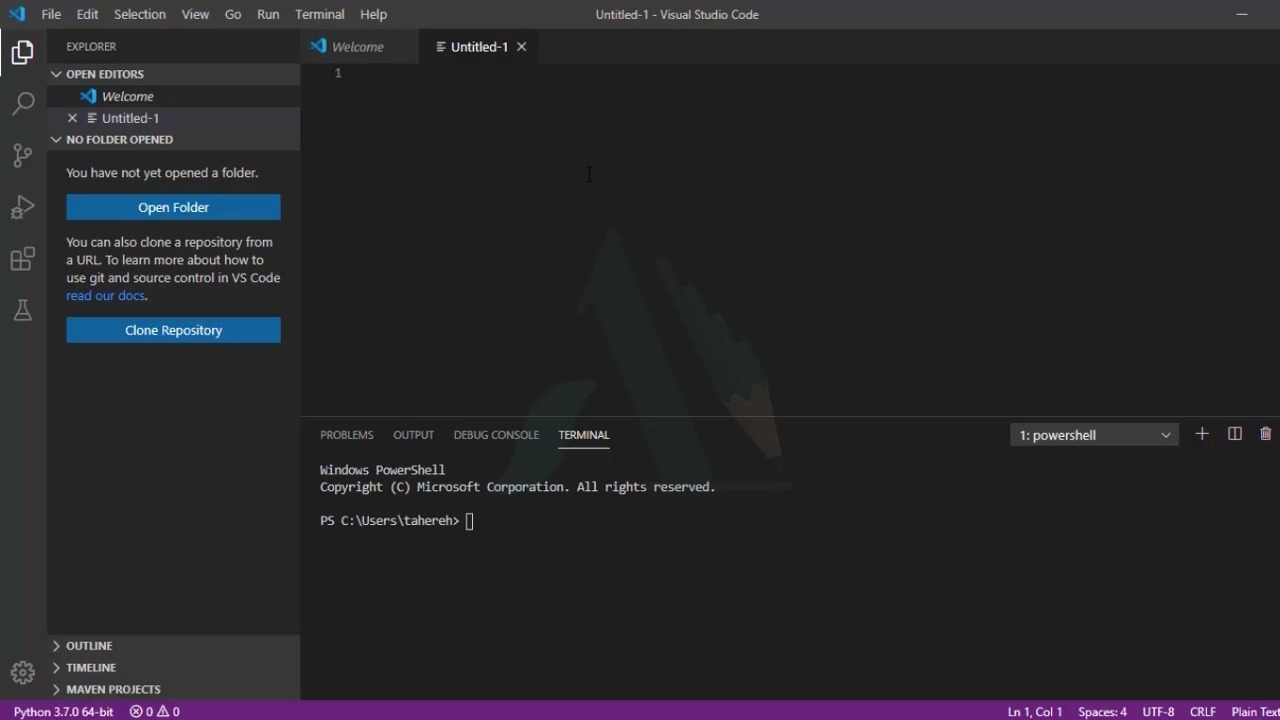Open the Search view in activity bar
The height and width of the screenshot is (720, 1280).
pyautogui.click(x=22, y=103)
